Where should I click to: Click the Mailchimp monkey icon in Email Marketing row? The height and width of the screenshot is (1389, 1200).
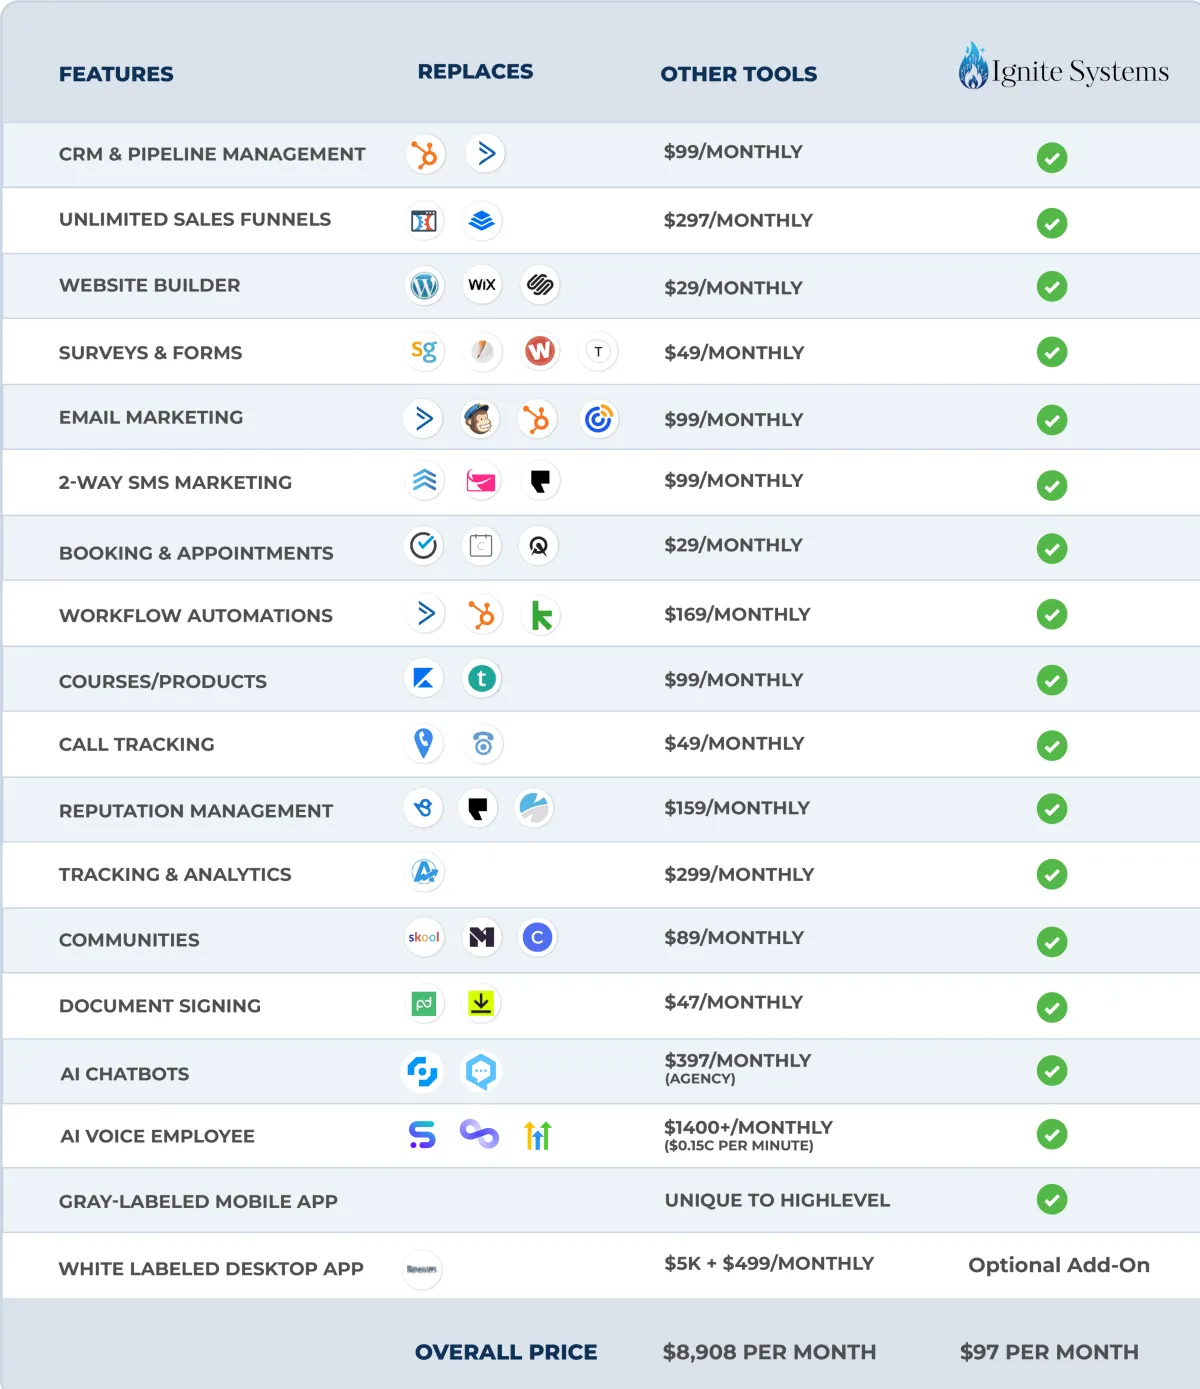click(480, 419)
